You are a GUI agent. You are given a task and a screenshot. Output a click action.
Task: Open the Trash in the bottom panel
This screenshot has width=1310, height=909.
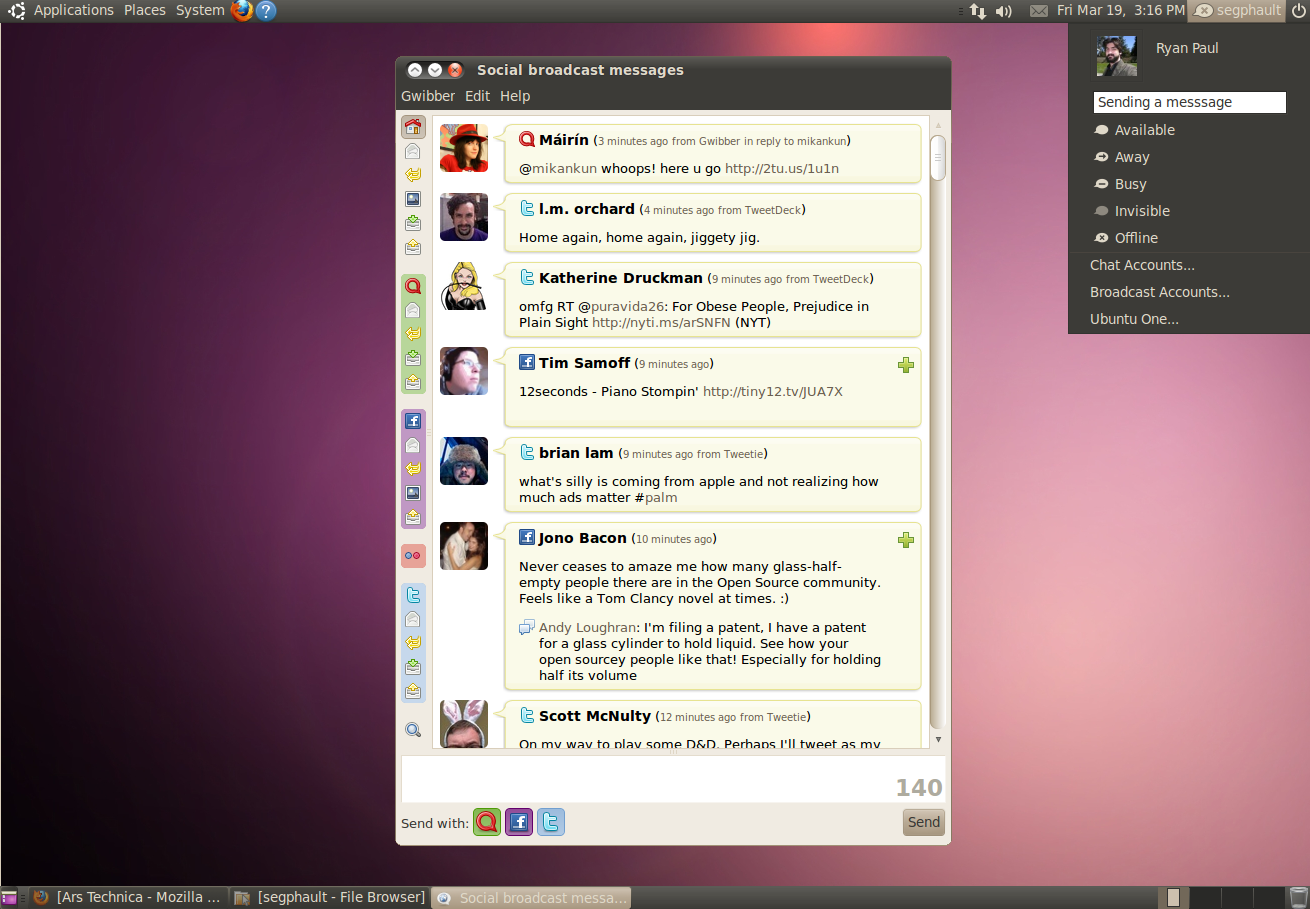1298,897
